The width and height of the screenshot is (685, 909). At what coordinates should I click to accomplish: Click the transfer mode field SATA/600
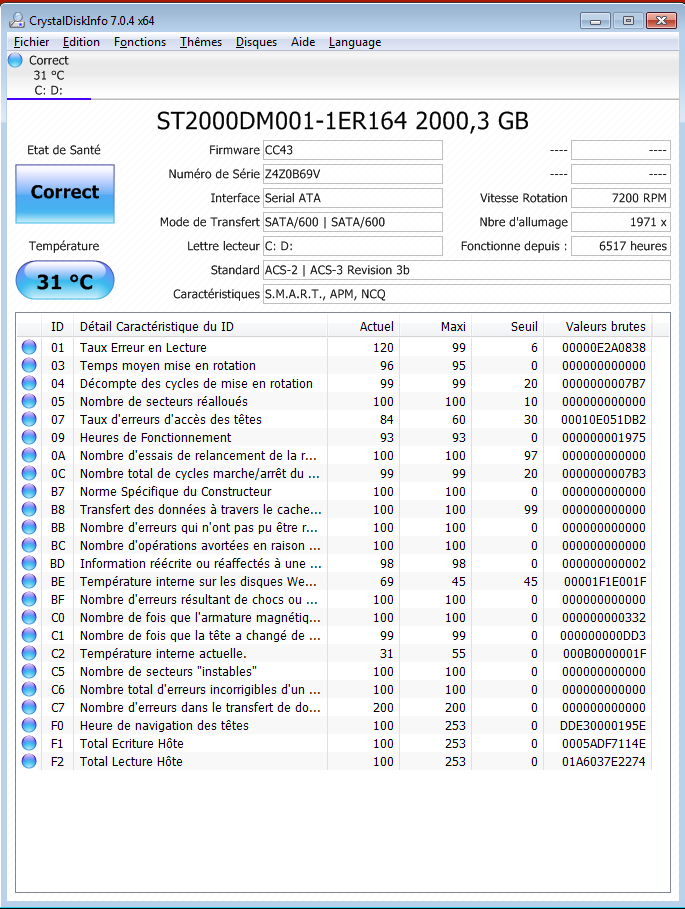click(352, 222)
